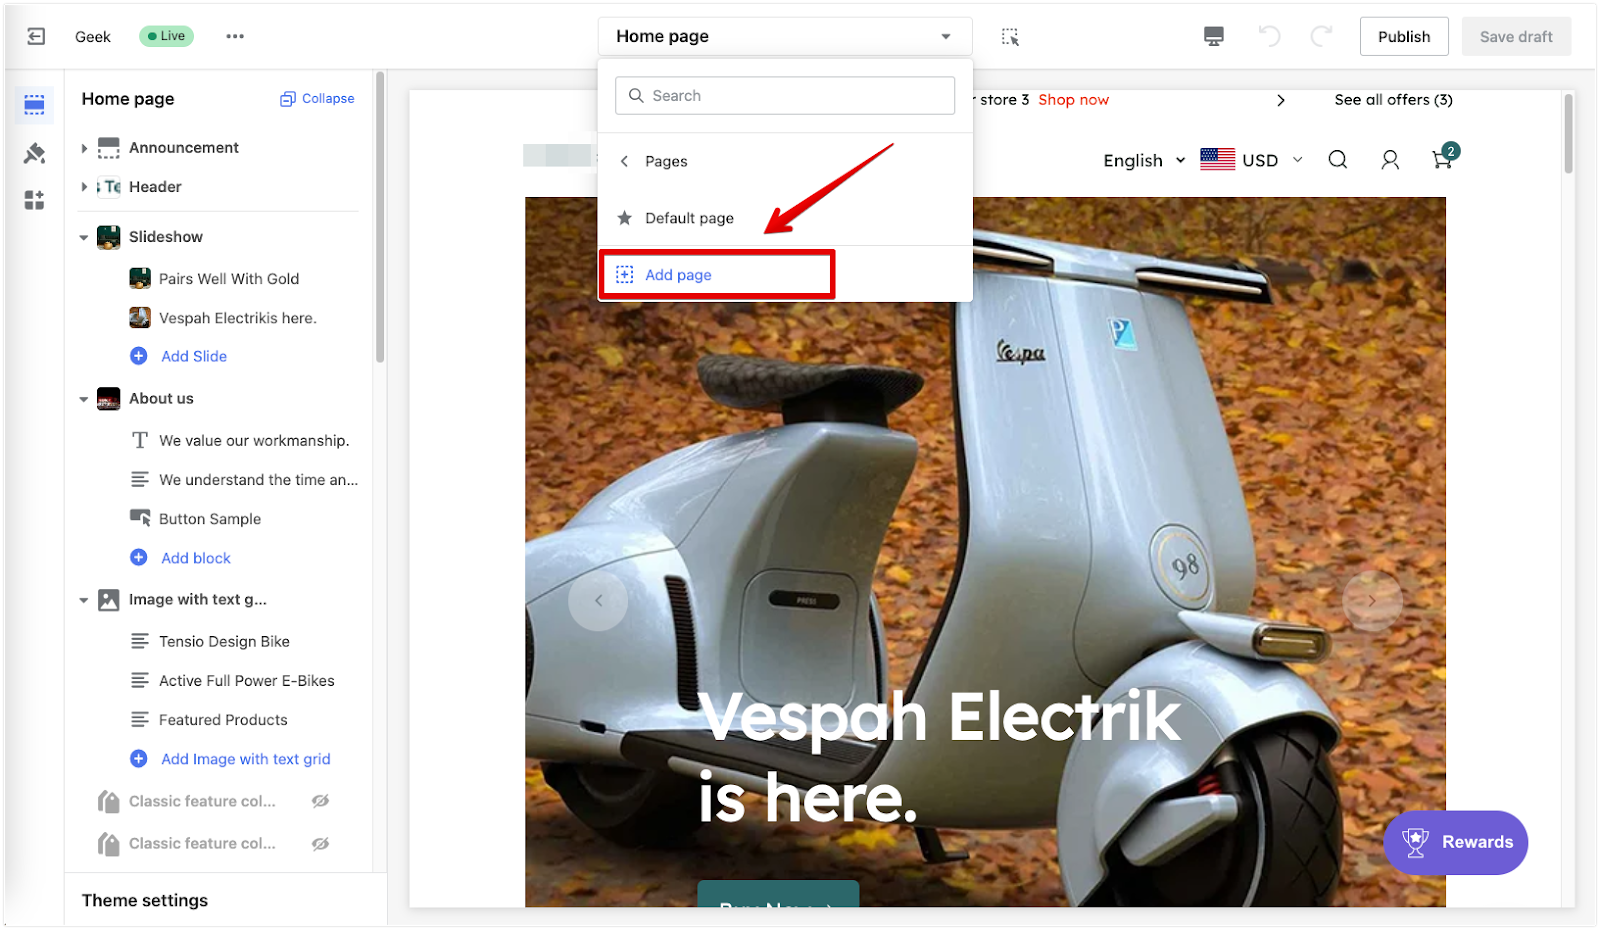Viewport: 1600px width, 930px height.
Task: Open the shopping cart icon
Action: [1444, 158]
